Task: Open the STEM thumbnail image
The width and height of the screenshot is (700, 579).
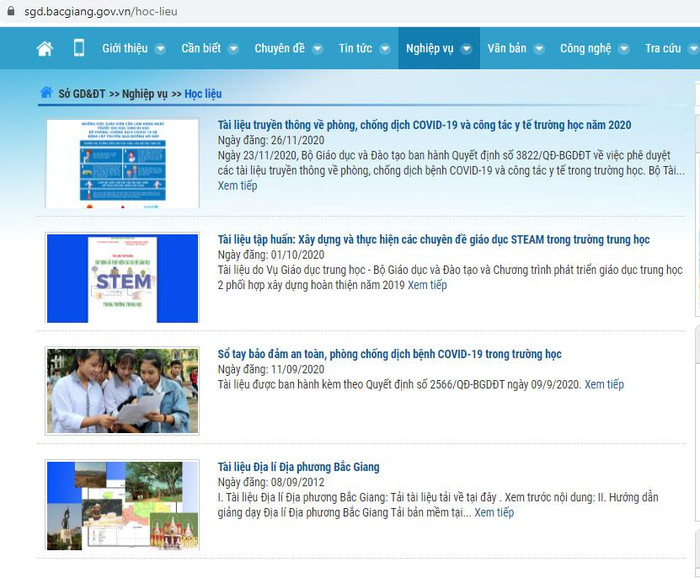Action: point(122,277)
